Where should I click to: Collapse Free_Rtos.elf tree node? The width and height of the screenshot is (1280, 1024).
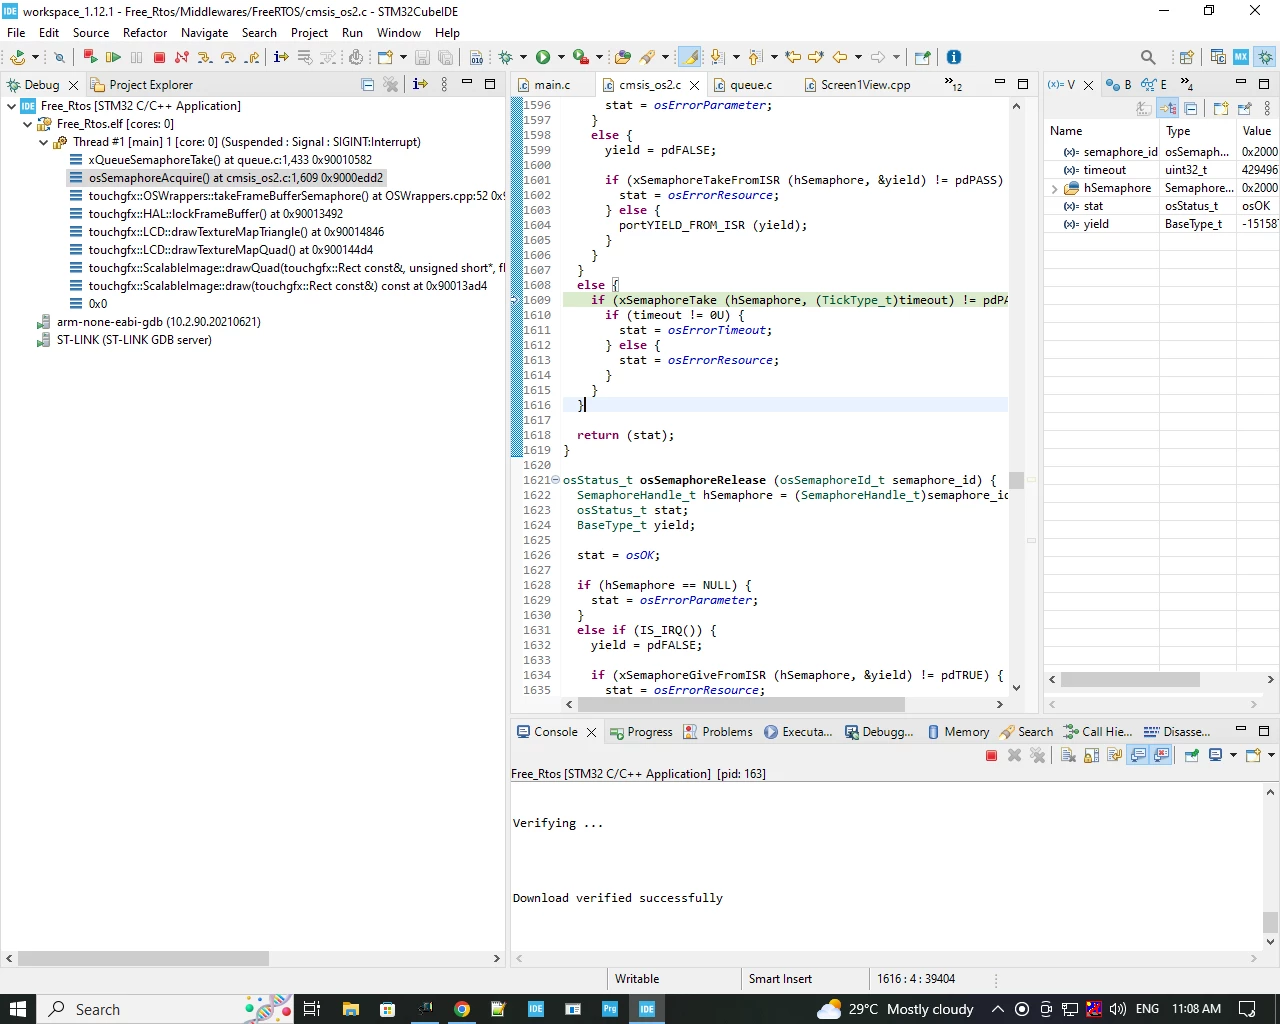[x=27, y=124]
